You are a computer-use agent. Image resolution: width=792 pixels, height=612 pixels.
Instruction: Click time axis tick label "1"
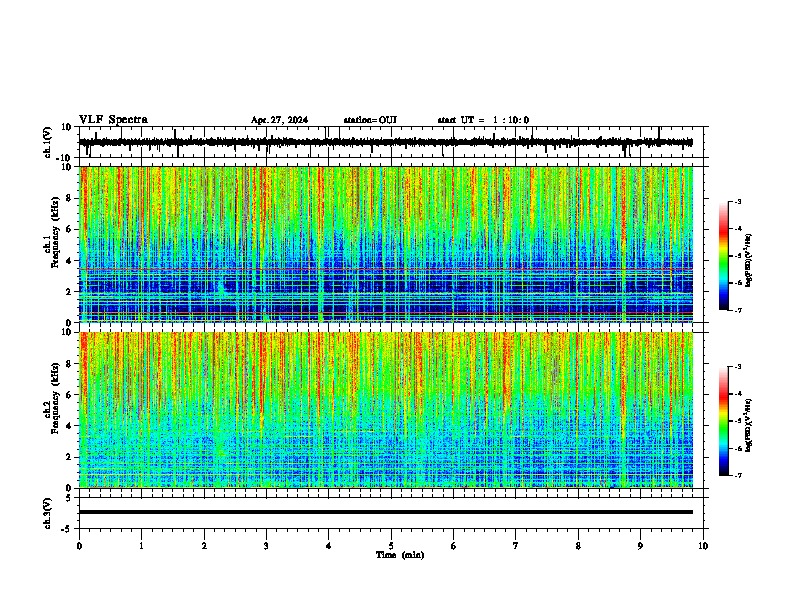[x=142, y=546]
